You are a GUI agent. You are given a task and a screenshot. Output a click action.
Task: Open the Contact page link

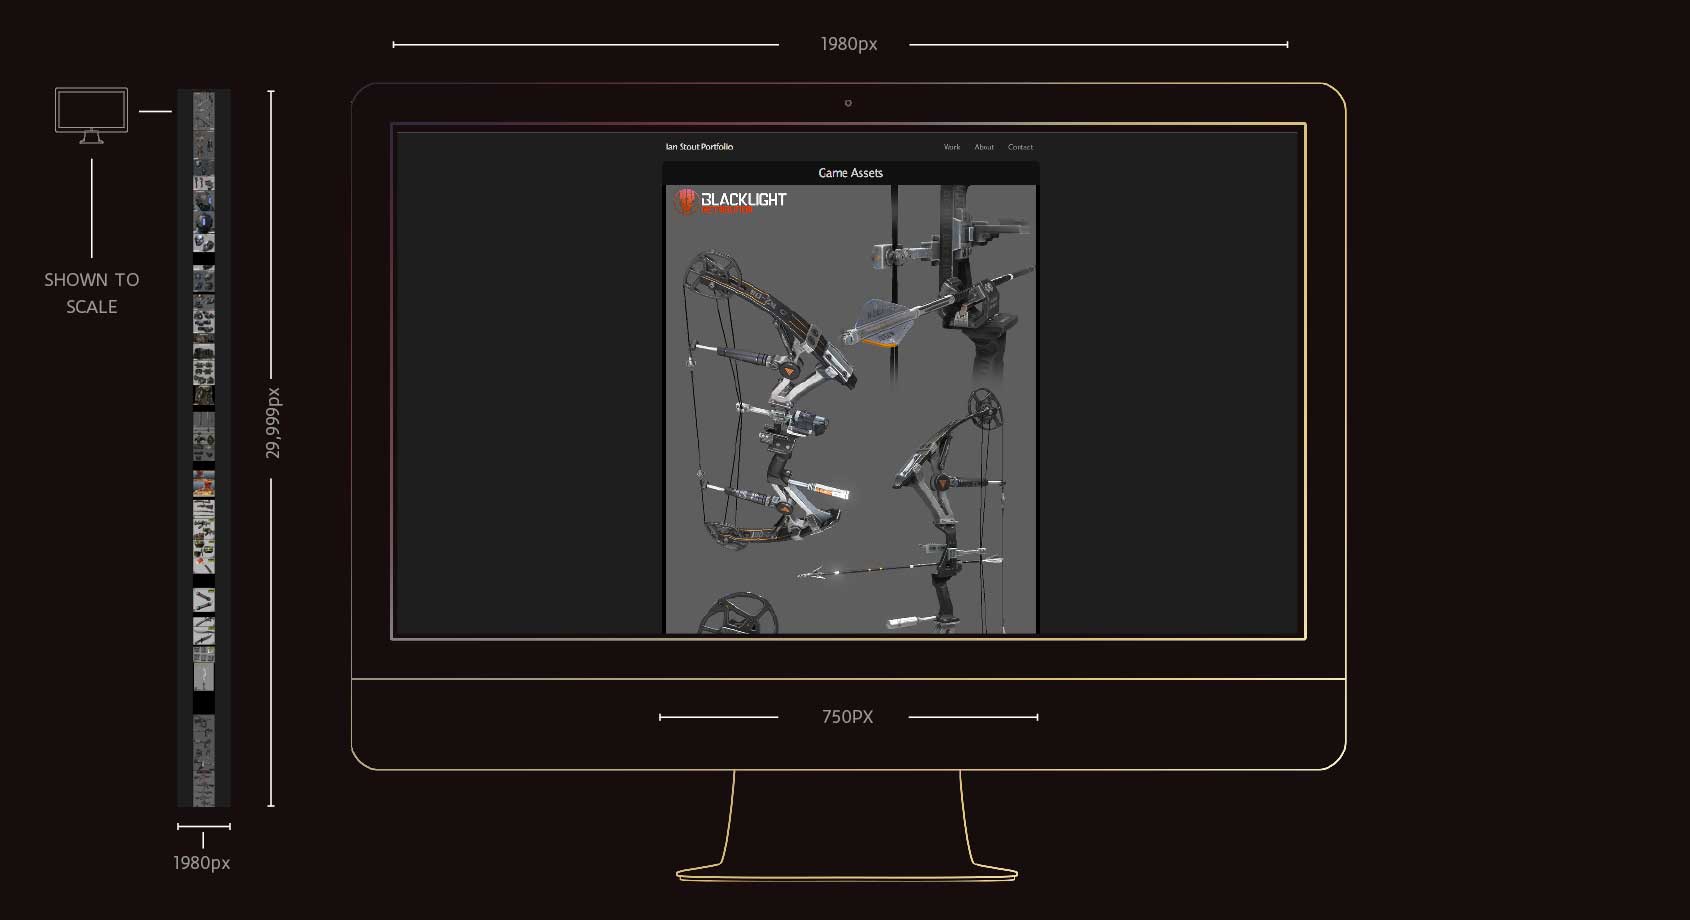[x=1020, y=147]
